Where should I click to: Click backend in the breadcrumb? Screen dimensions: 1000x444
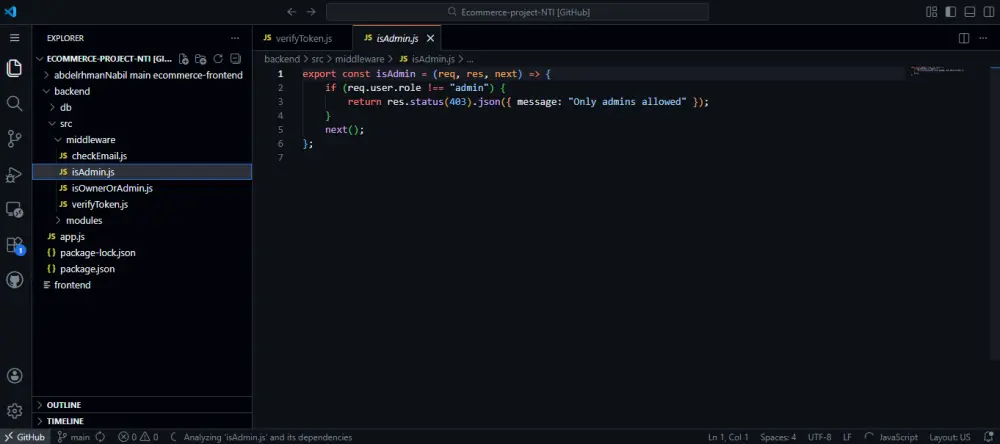click(282, 59)
